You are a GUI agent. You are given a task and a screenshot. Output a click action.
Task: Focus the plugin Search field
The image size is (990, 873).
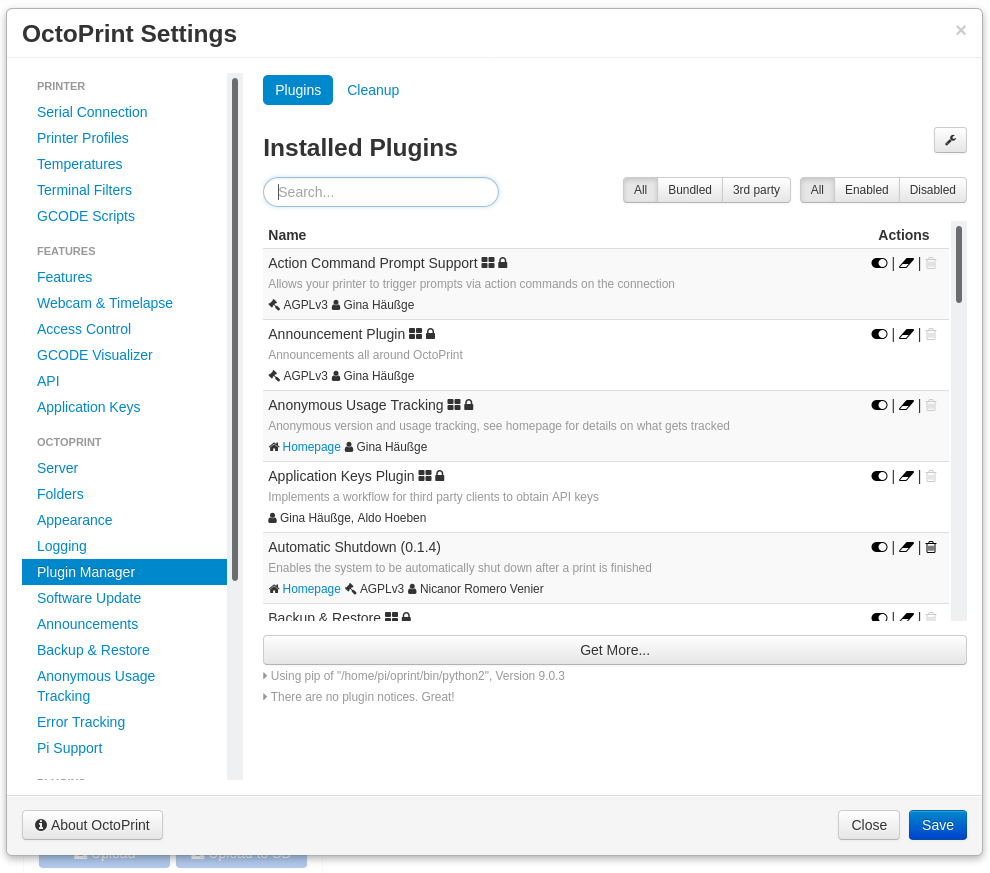[x=381, y=192]
